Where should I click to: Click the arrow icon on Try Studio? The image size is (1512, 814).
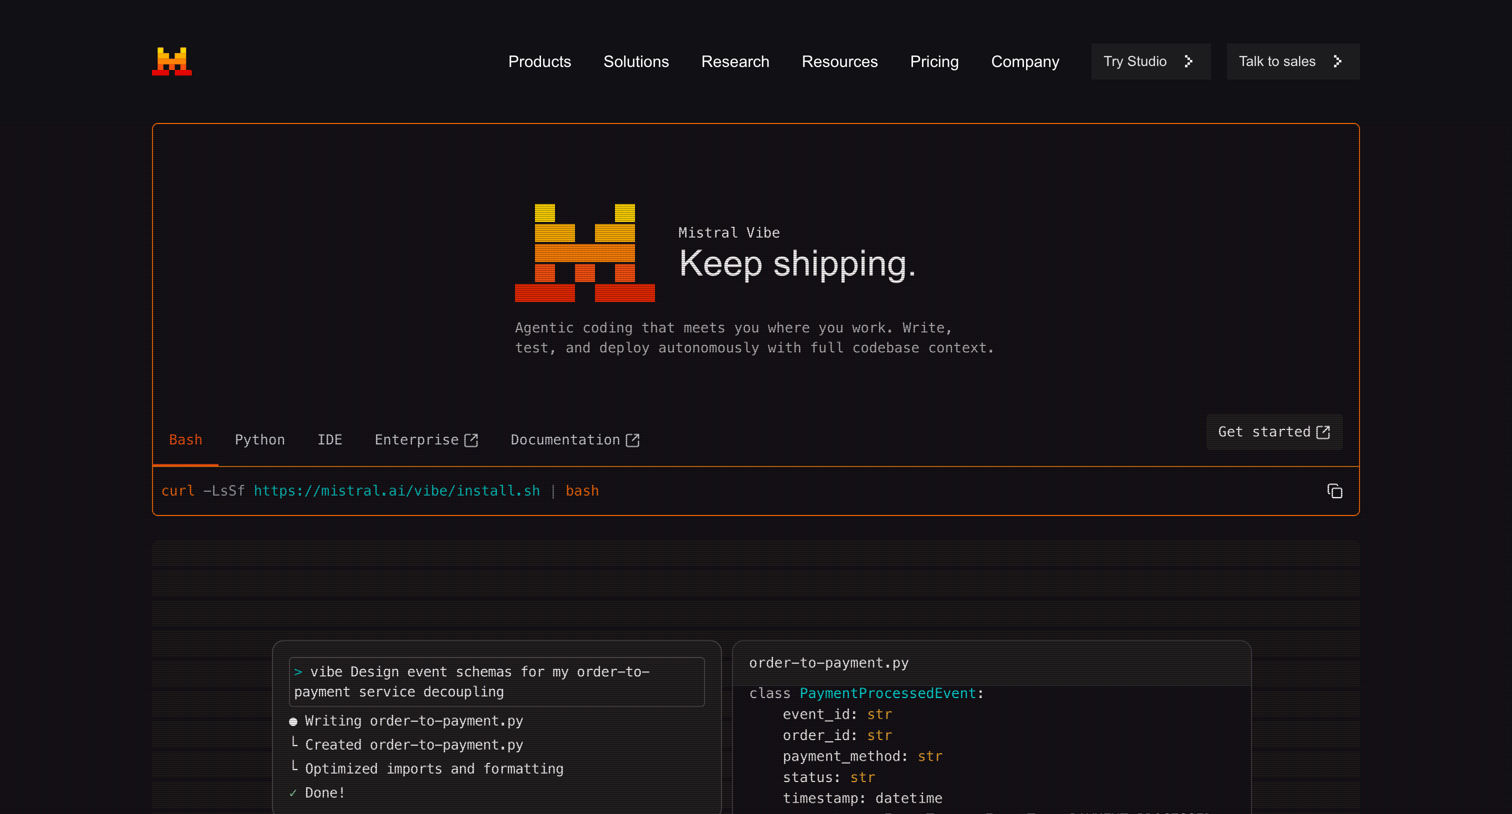1189,62
